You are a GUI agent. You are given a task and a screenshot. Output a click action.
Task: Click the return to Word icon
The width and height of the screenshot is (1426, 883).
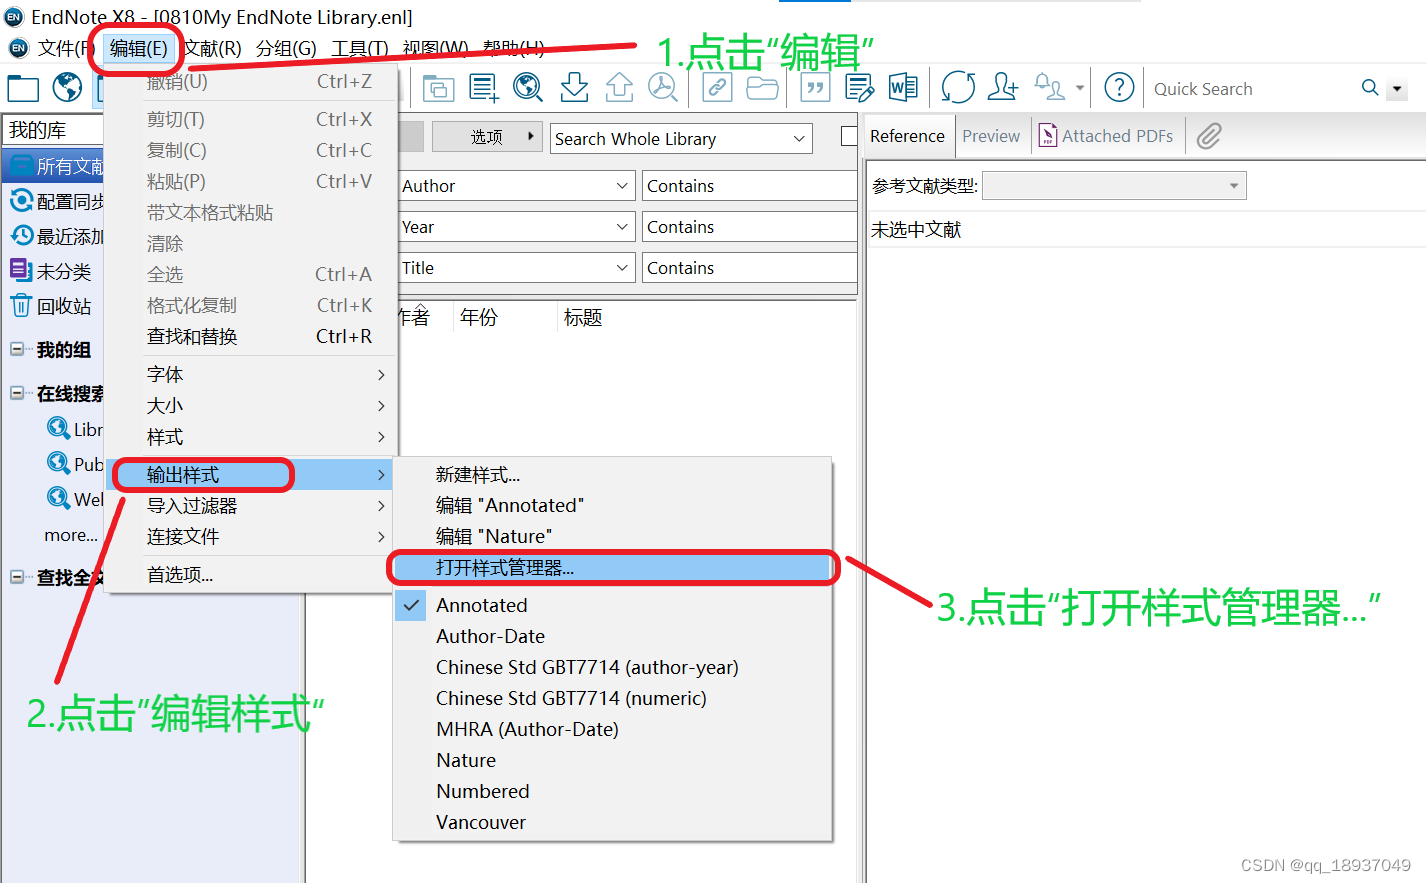(x=903, y=88)
